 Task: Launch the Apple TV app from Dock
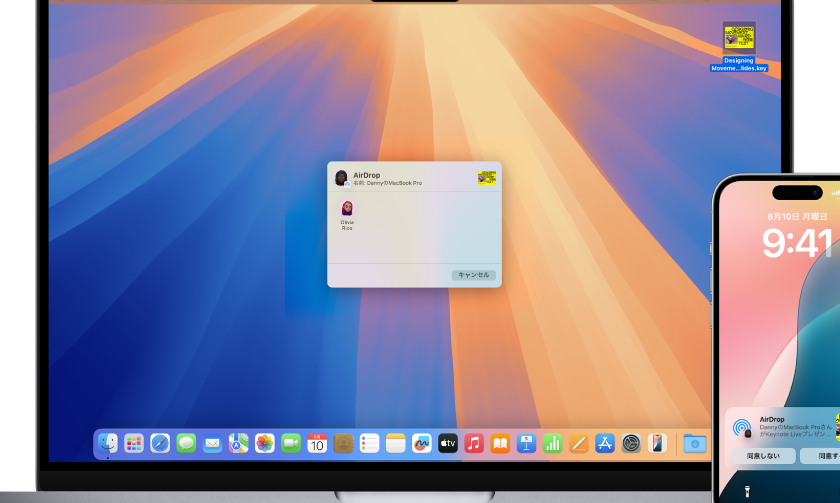tap(448, 443)
